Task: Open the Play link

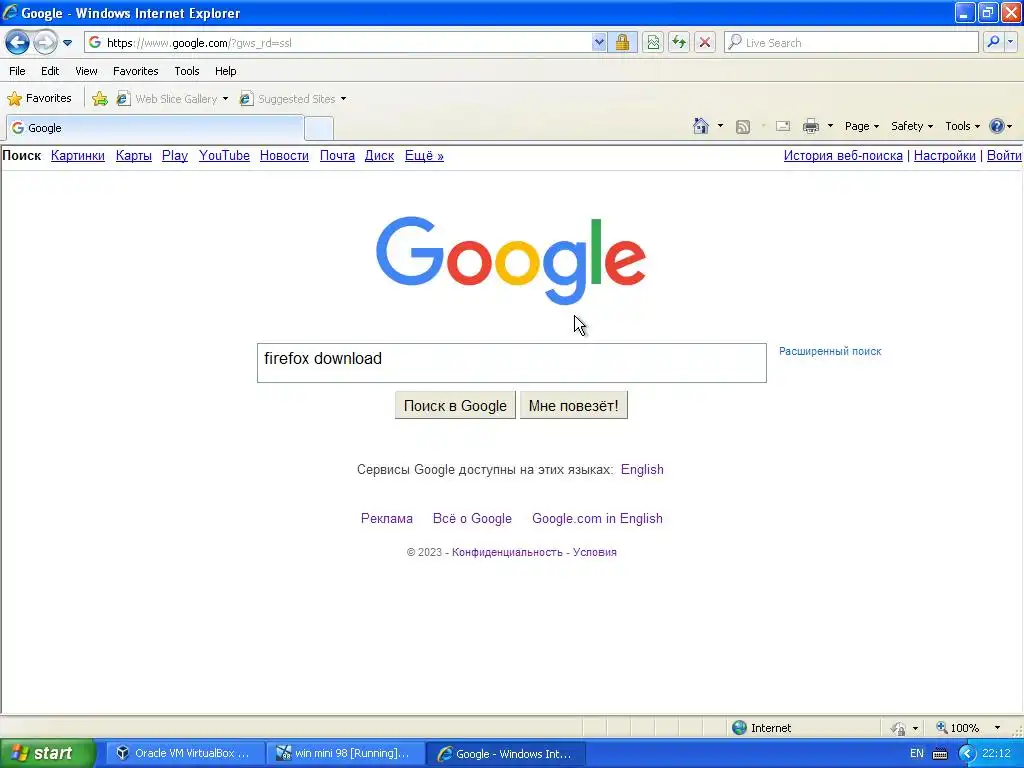Action: (175, 155)
